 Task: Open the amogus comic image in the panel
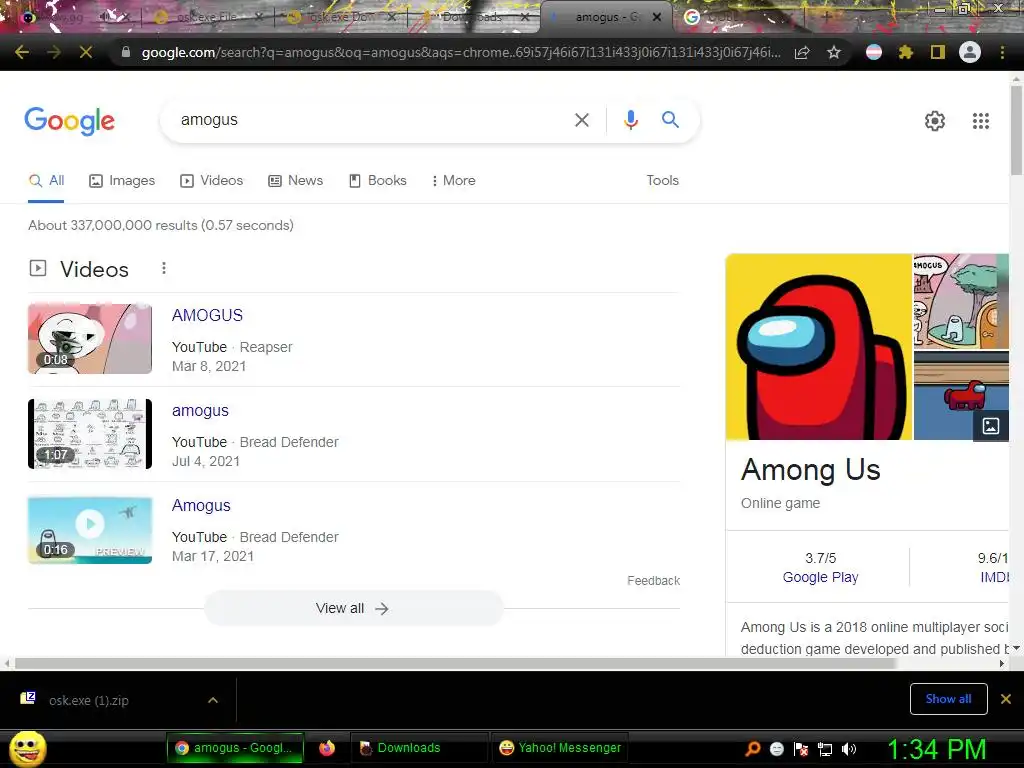(x=961, y=301)
